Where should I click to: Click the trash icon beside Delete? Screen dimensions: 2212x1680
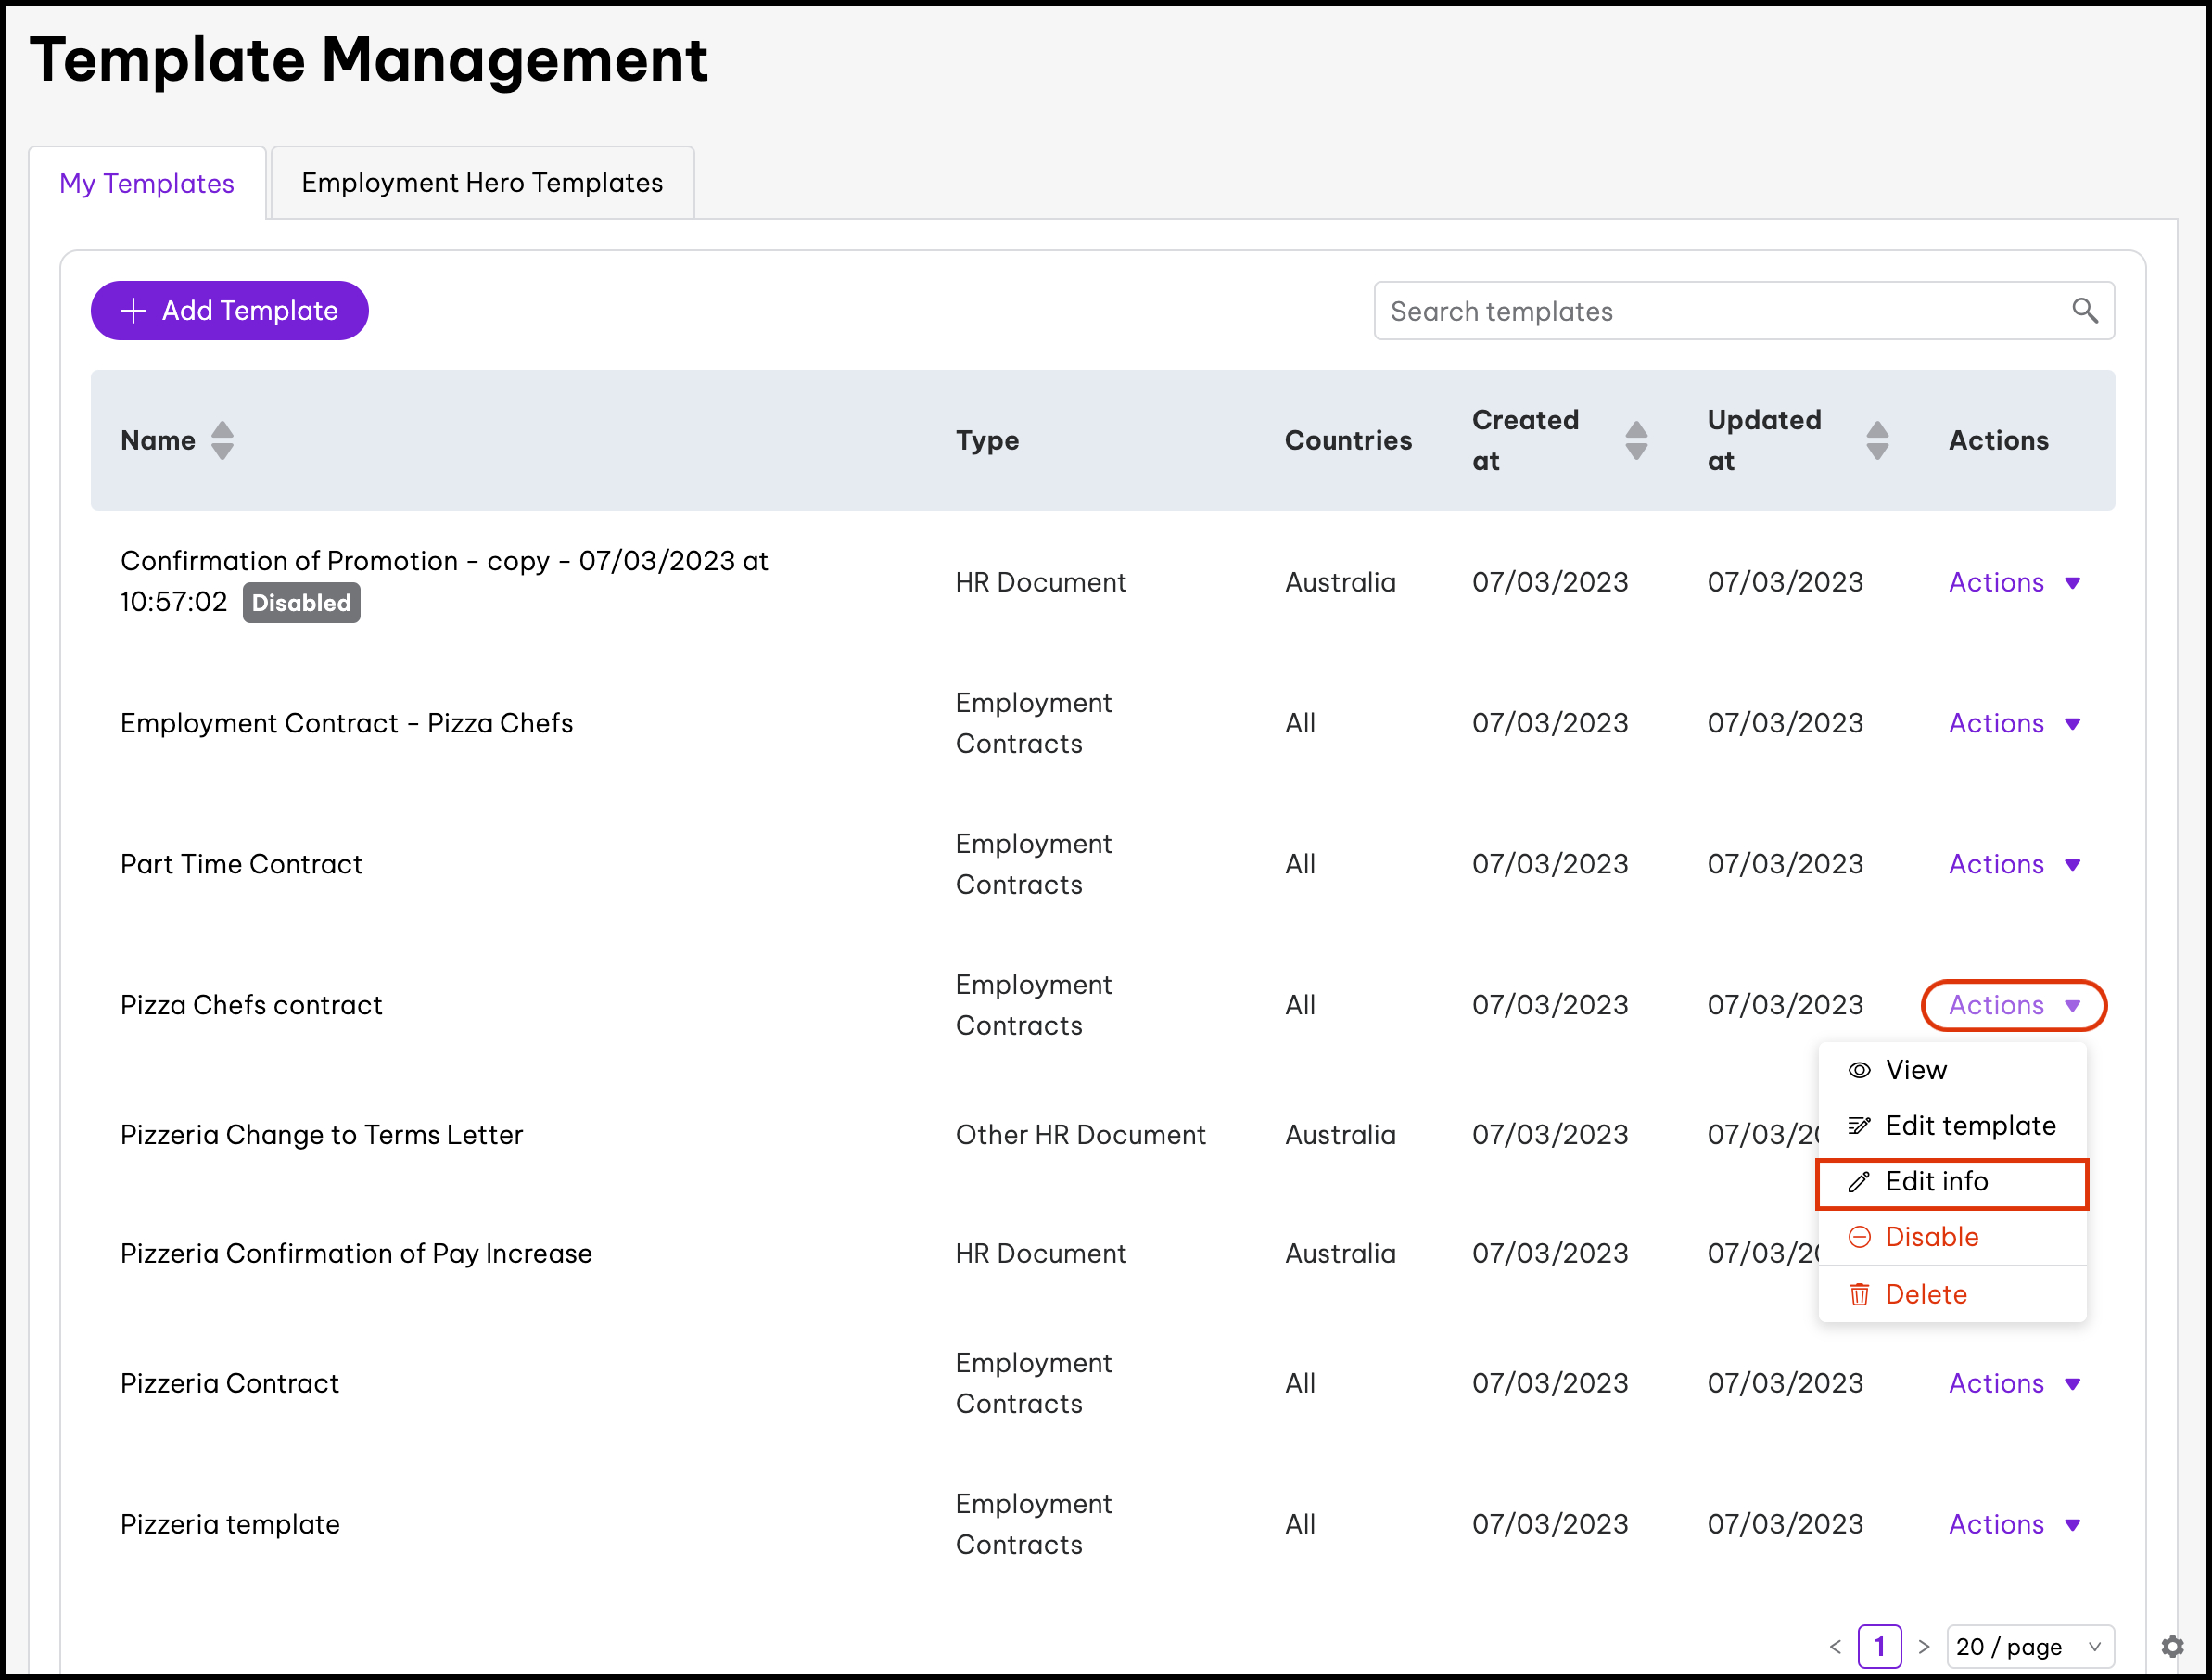point(1859,1294)
